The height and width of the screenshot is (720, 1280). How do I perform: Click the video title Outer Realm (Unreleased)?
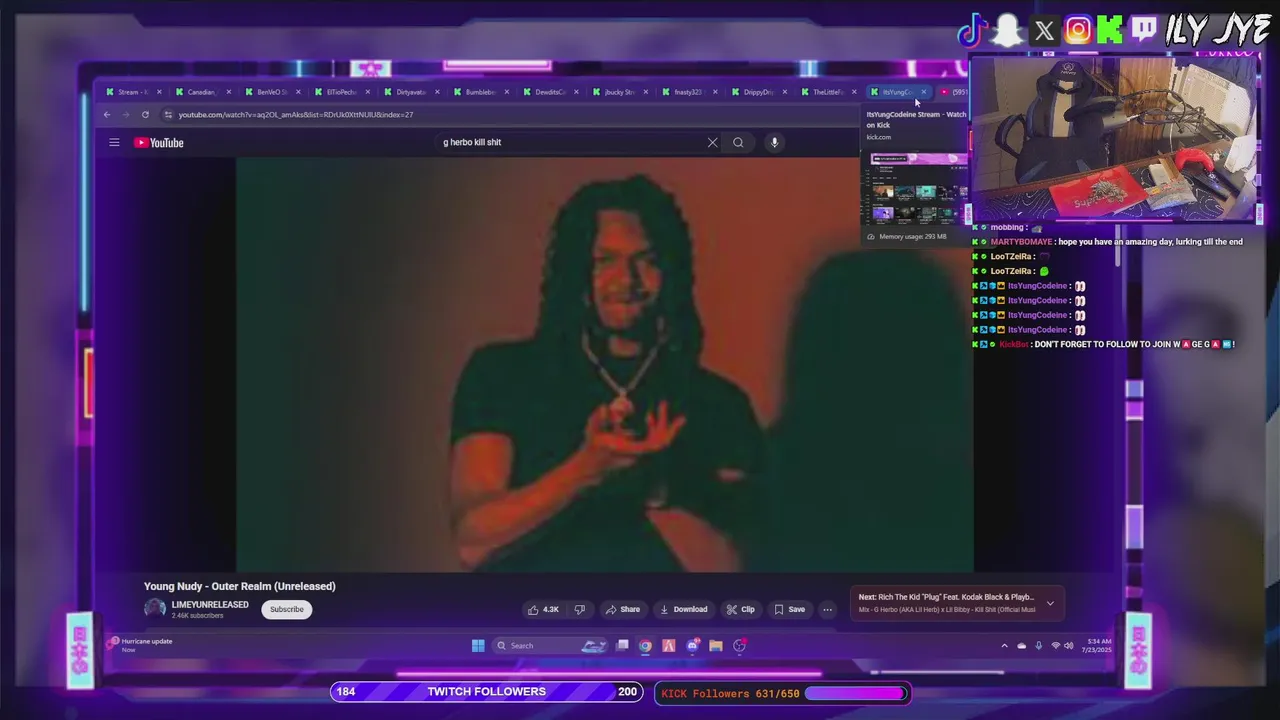click(x=240, y=586)
